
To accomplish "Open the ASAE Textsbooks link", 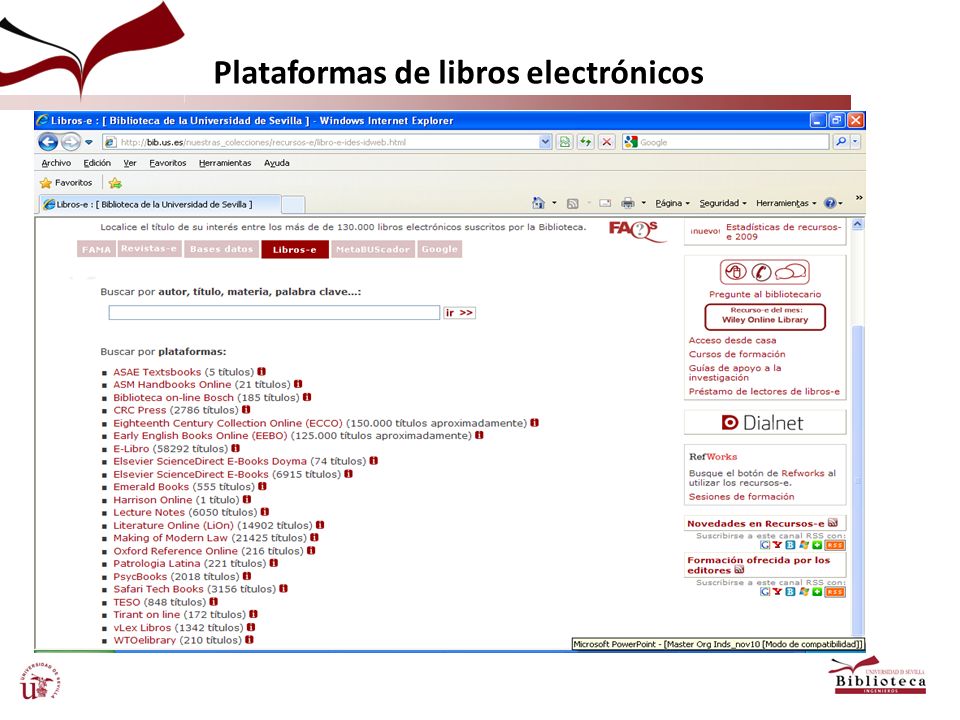I will pos(157,372).
